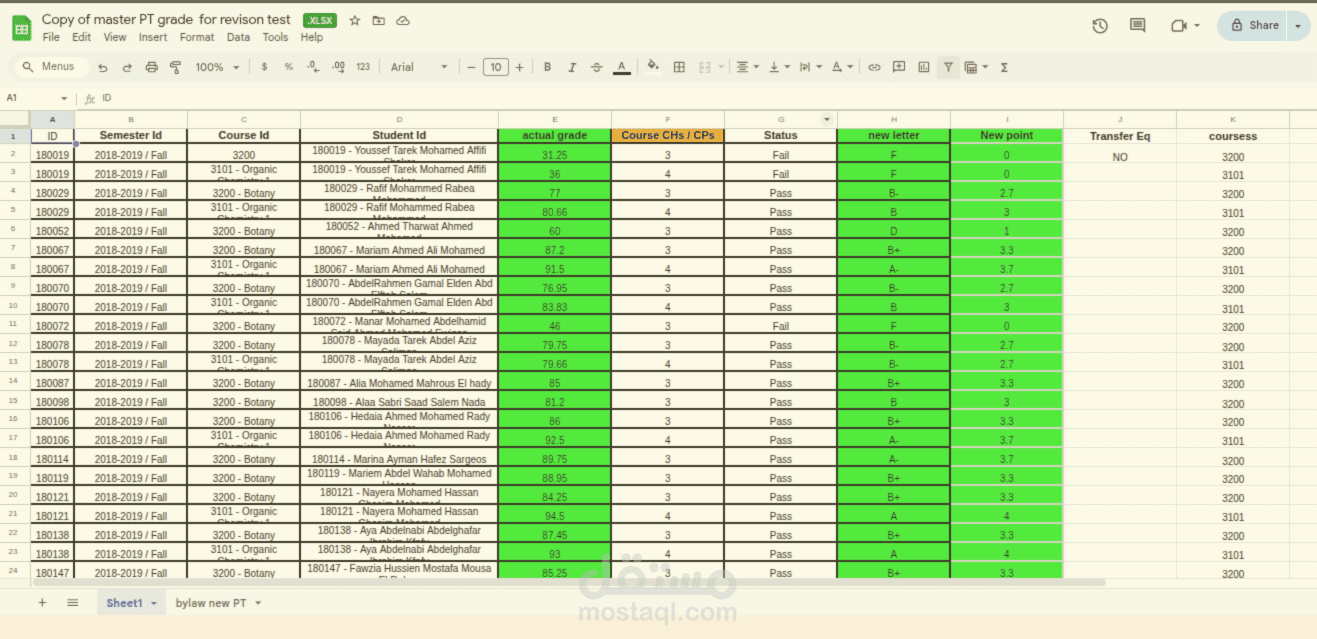
Task: Open the zoom 100% dropdown
Action: [217, 67]
